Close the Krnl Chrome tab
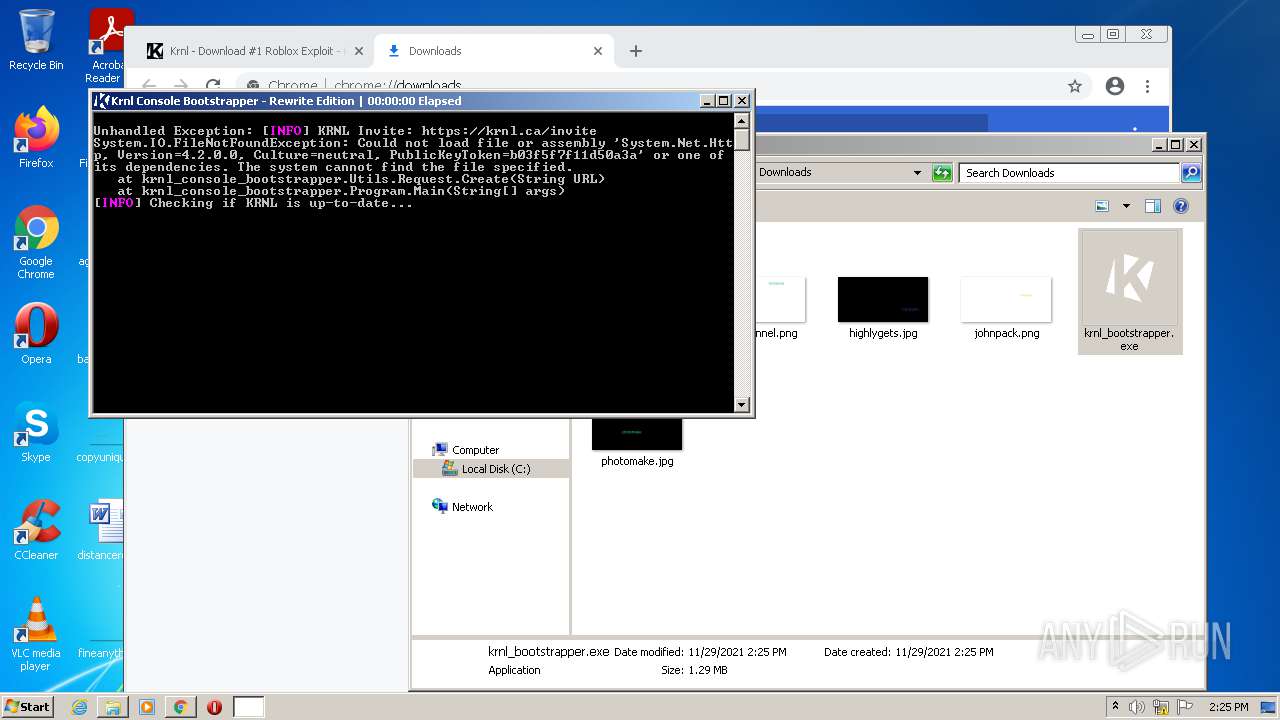Image resolution: width=1280 pixels, height=720 pixels. pos(359,51)
